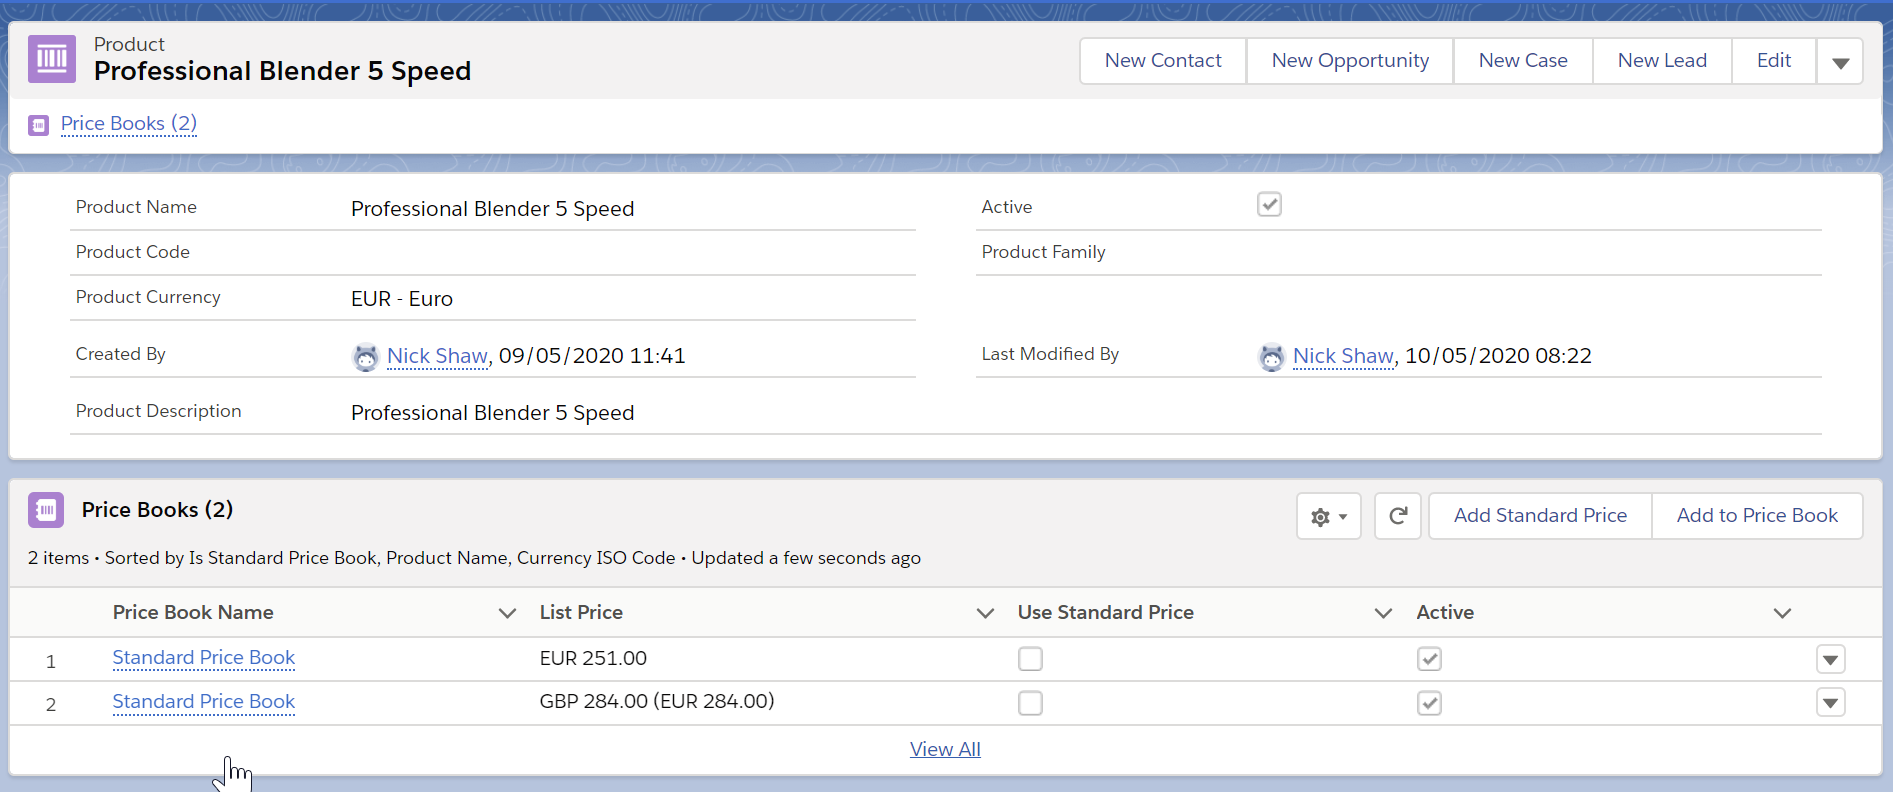Click the Price Books related list icon
Screen dimensions: 1893x792
(x=46, y=510)
